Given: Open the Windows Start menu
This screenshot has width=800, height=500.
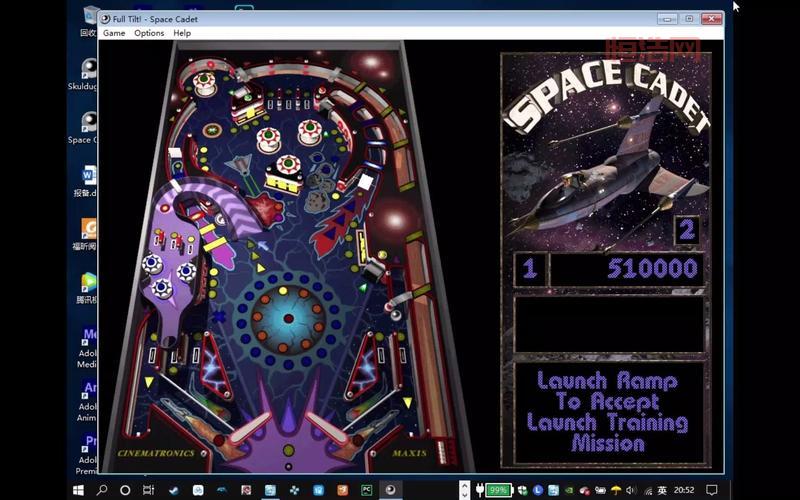Looking at the screenshot, I should click(x=79, y=490).
